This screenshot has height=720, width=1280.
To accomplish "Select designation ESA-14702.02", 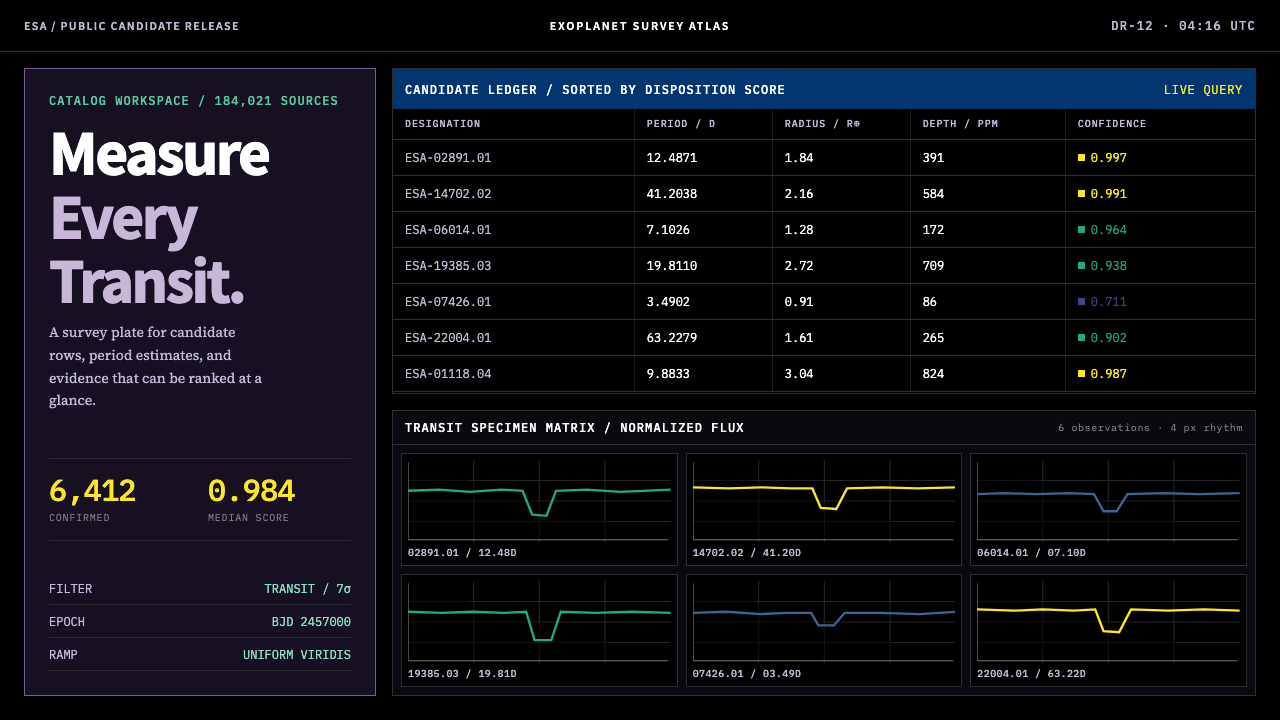I will 448,194.
